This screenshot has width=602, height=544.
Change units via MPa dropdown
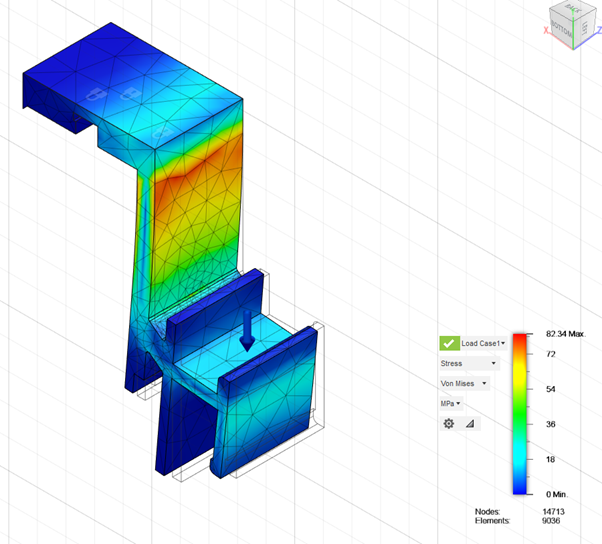451,404
